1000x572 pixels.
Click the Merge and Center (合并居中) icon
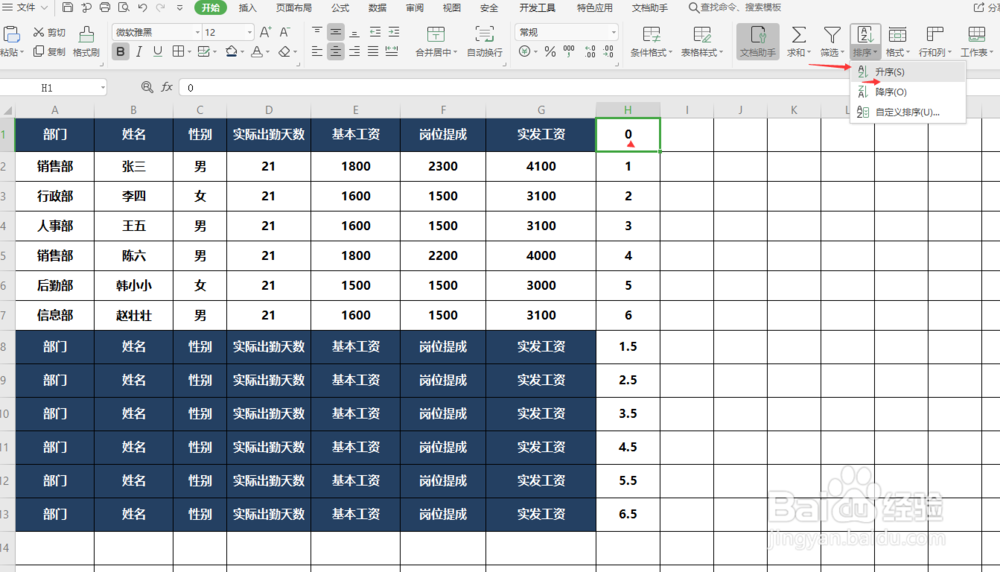[436, 34]
